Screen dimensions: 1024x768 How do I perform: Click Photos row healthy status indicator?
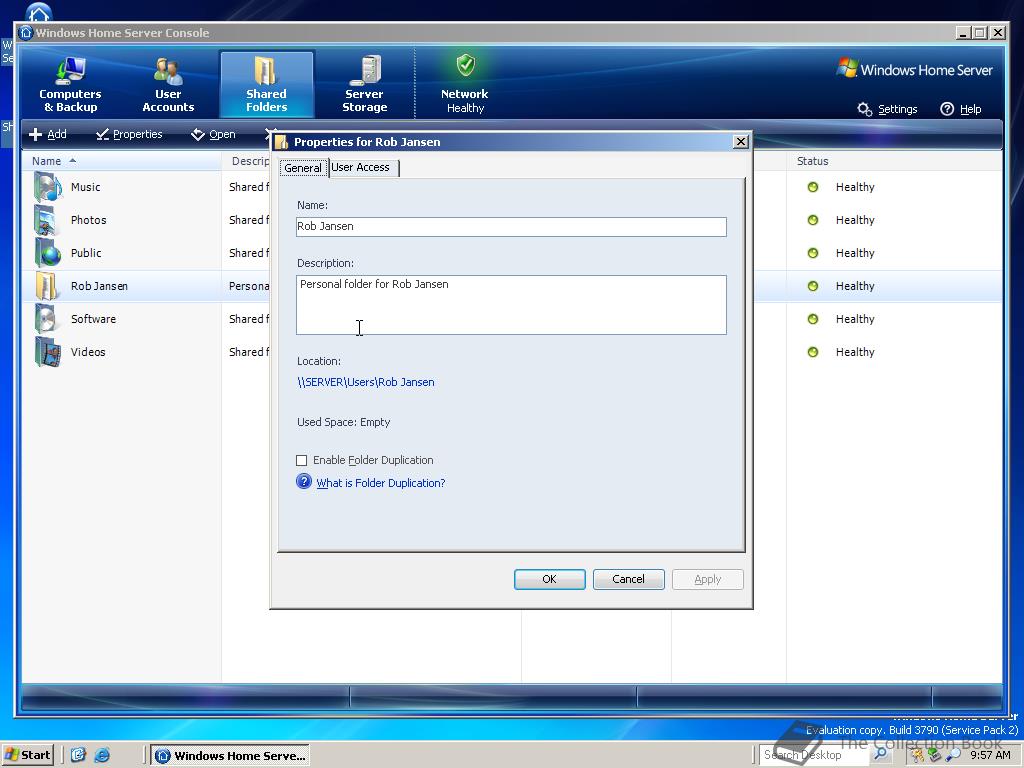(x=812, y=220)
